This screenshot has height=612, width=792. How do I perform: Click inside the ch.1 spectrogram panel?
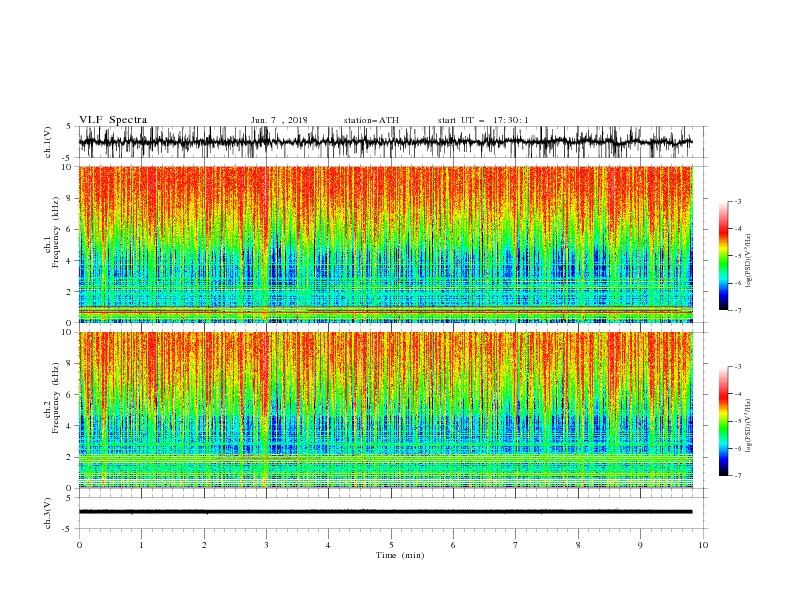(x=385, y=244)
